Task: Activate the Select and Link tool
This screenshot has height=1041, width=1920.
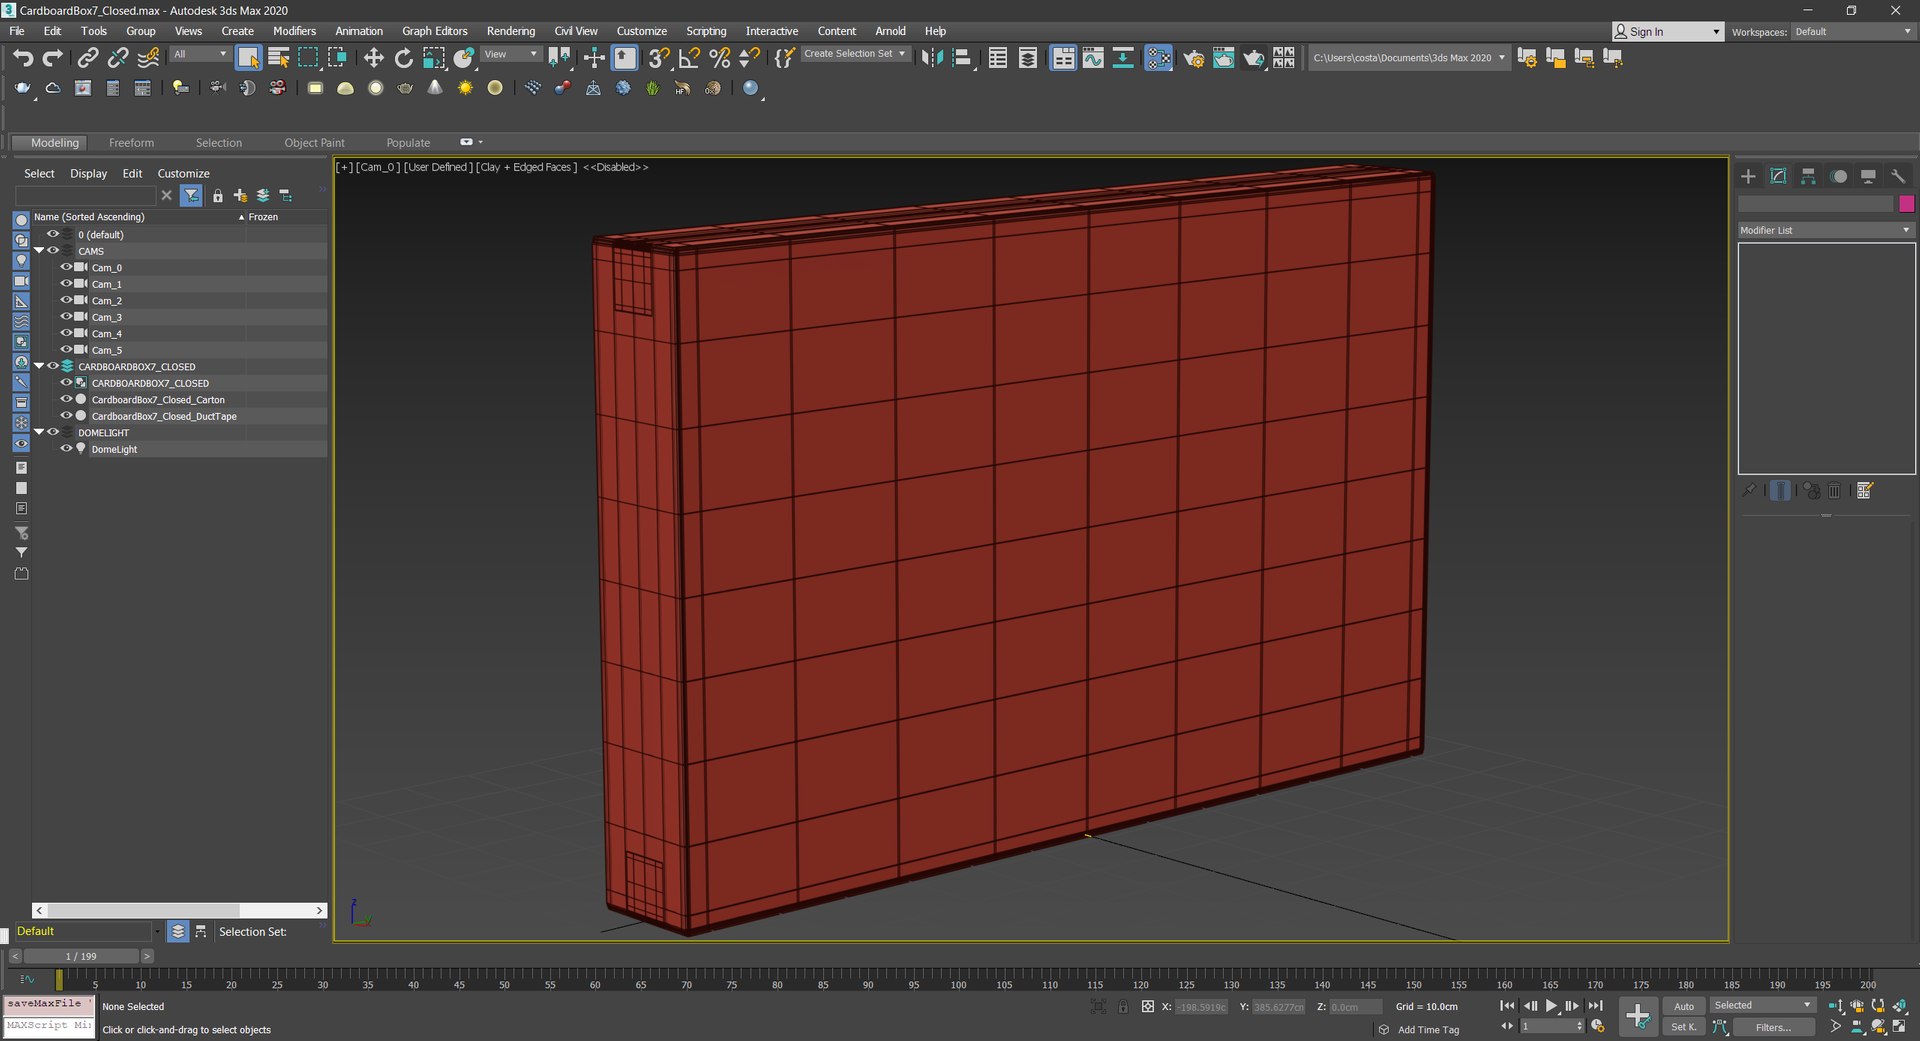Action: click(x=88, y=58)
